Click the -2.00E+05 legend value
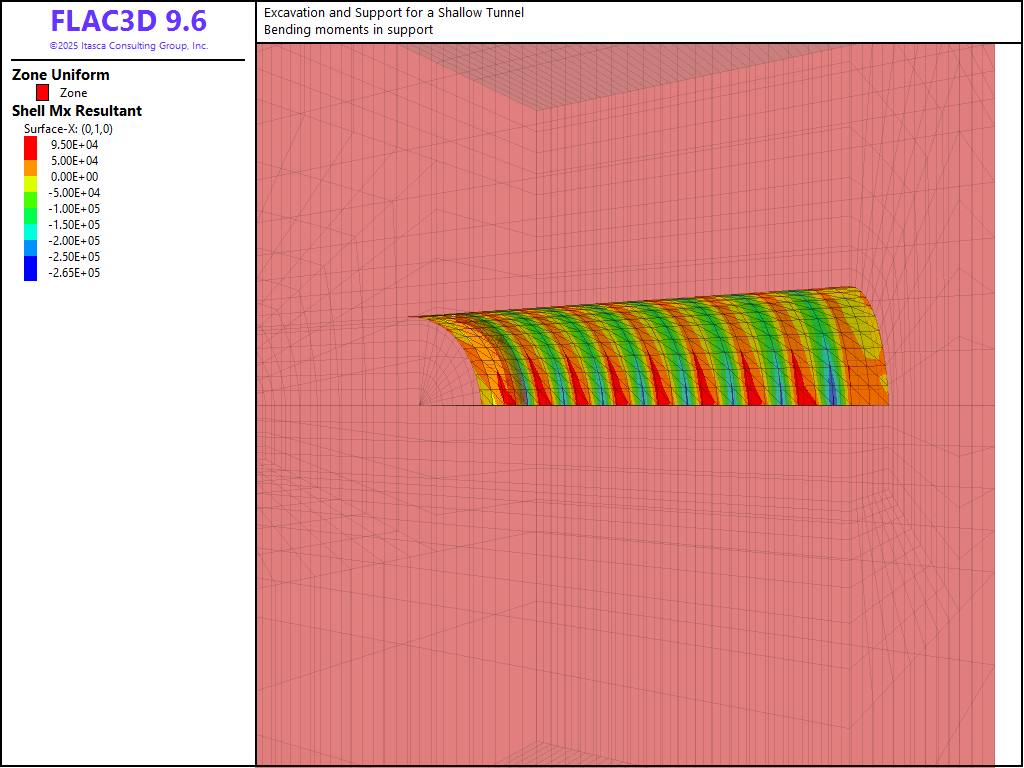1024x768 pixels. pyautogui.click(x=75, y=240)
